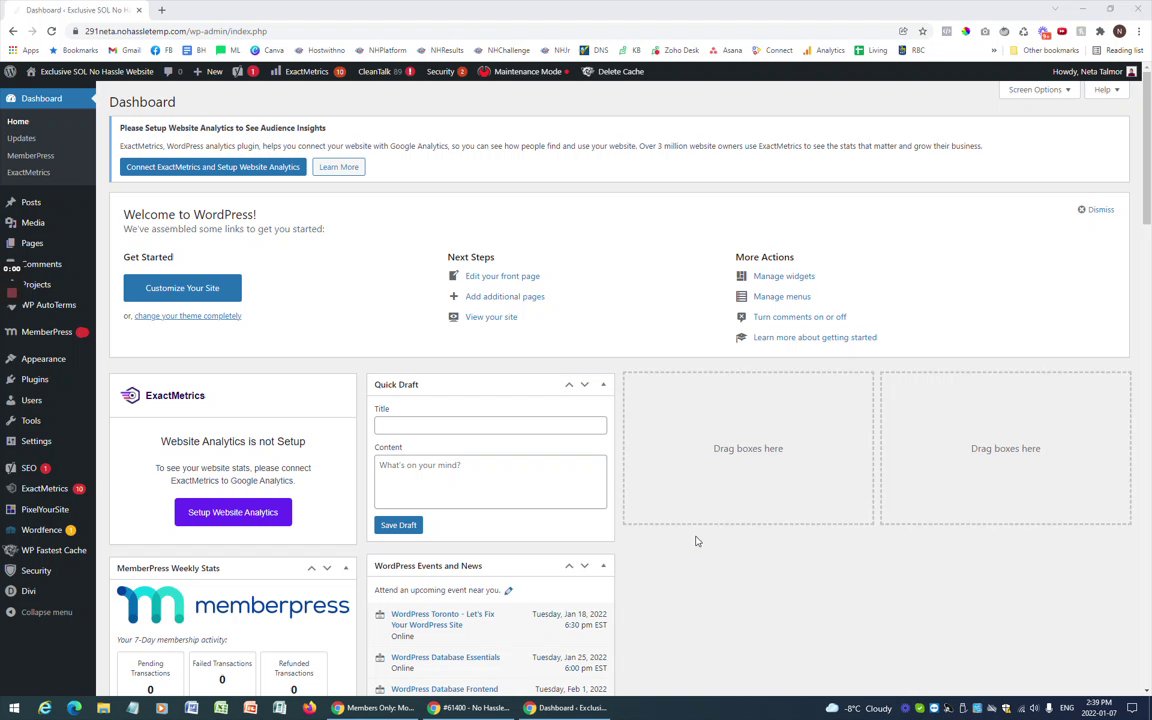Open Firefox from the taskbar
The height and width of the screenshot is (720, 1152).
(309, 708)
